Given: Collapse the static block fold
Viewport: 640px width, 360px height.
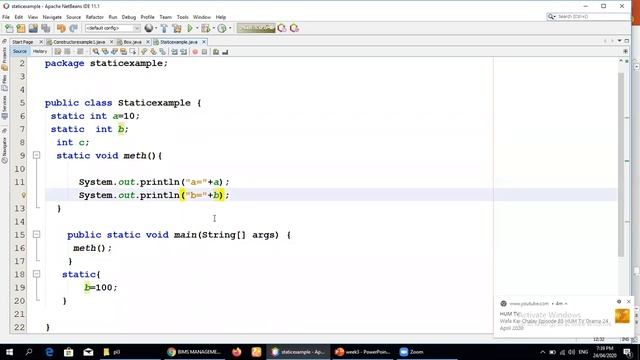Looking at the screenshot, I should pos(36,273).
